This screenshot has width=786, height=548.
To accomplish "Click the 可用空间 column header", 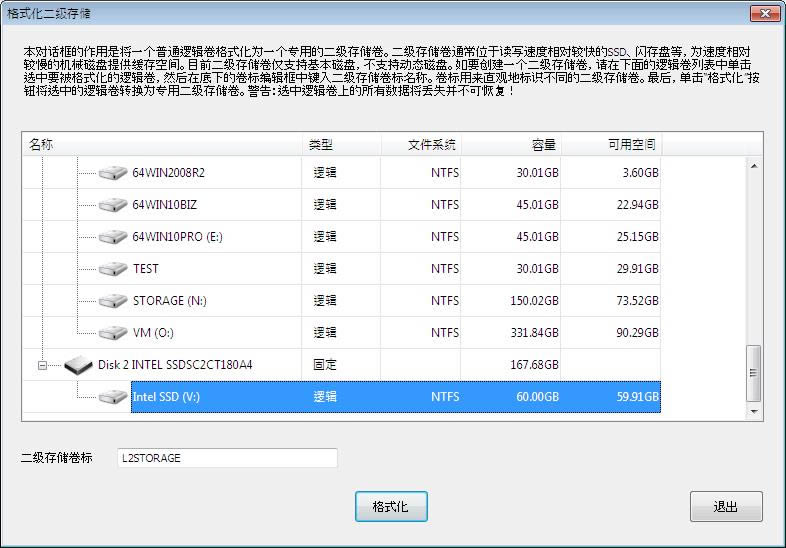I will point(611,145).
